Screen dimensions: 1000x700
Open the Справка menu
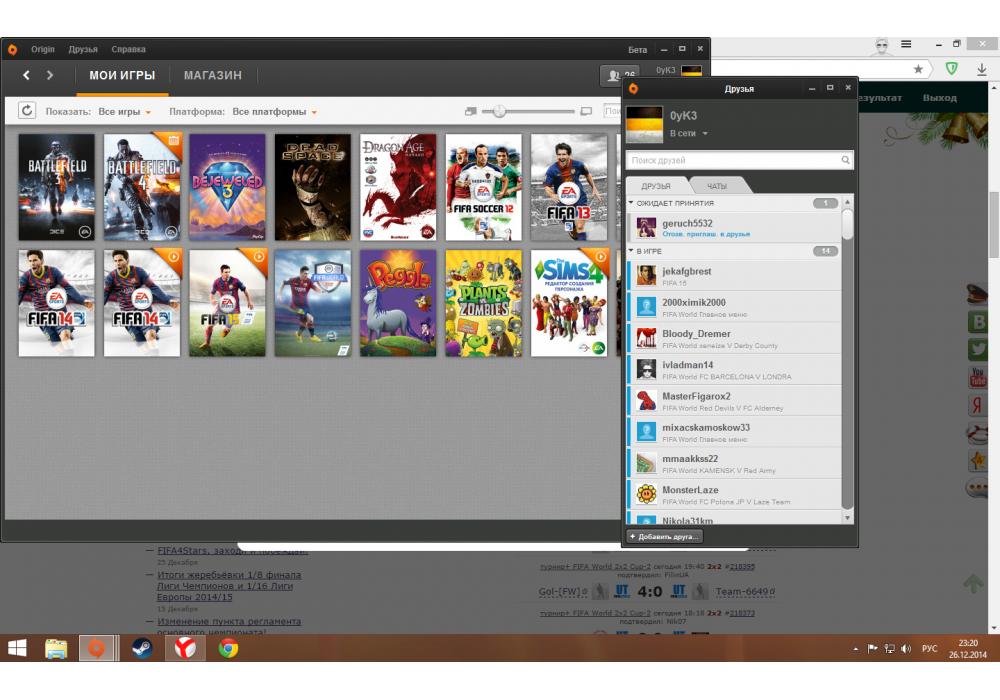click(128, 49)
